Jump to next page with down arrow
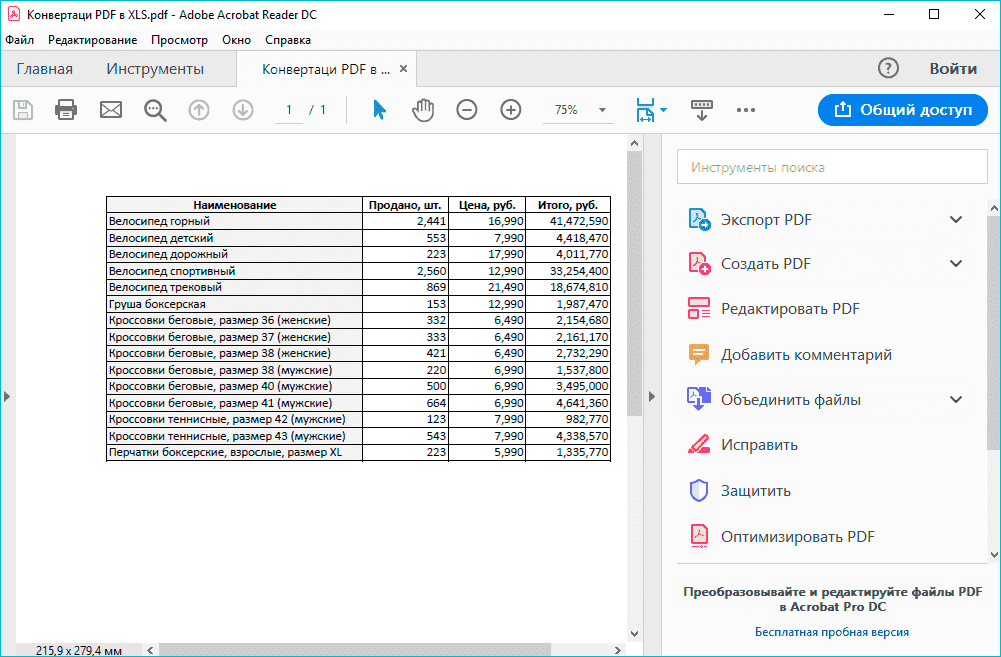1001x657 pixels. [242, 110]
